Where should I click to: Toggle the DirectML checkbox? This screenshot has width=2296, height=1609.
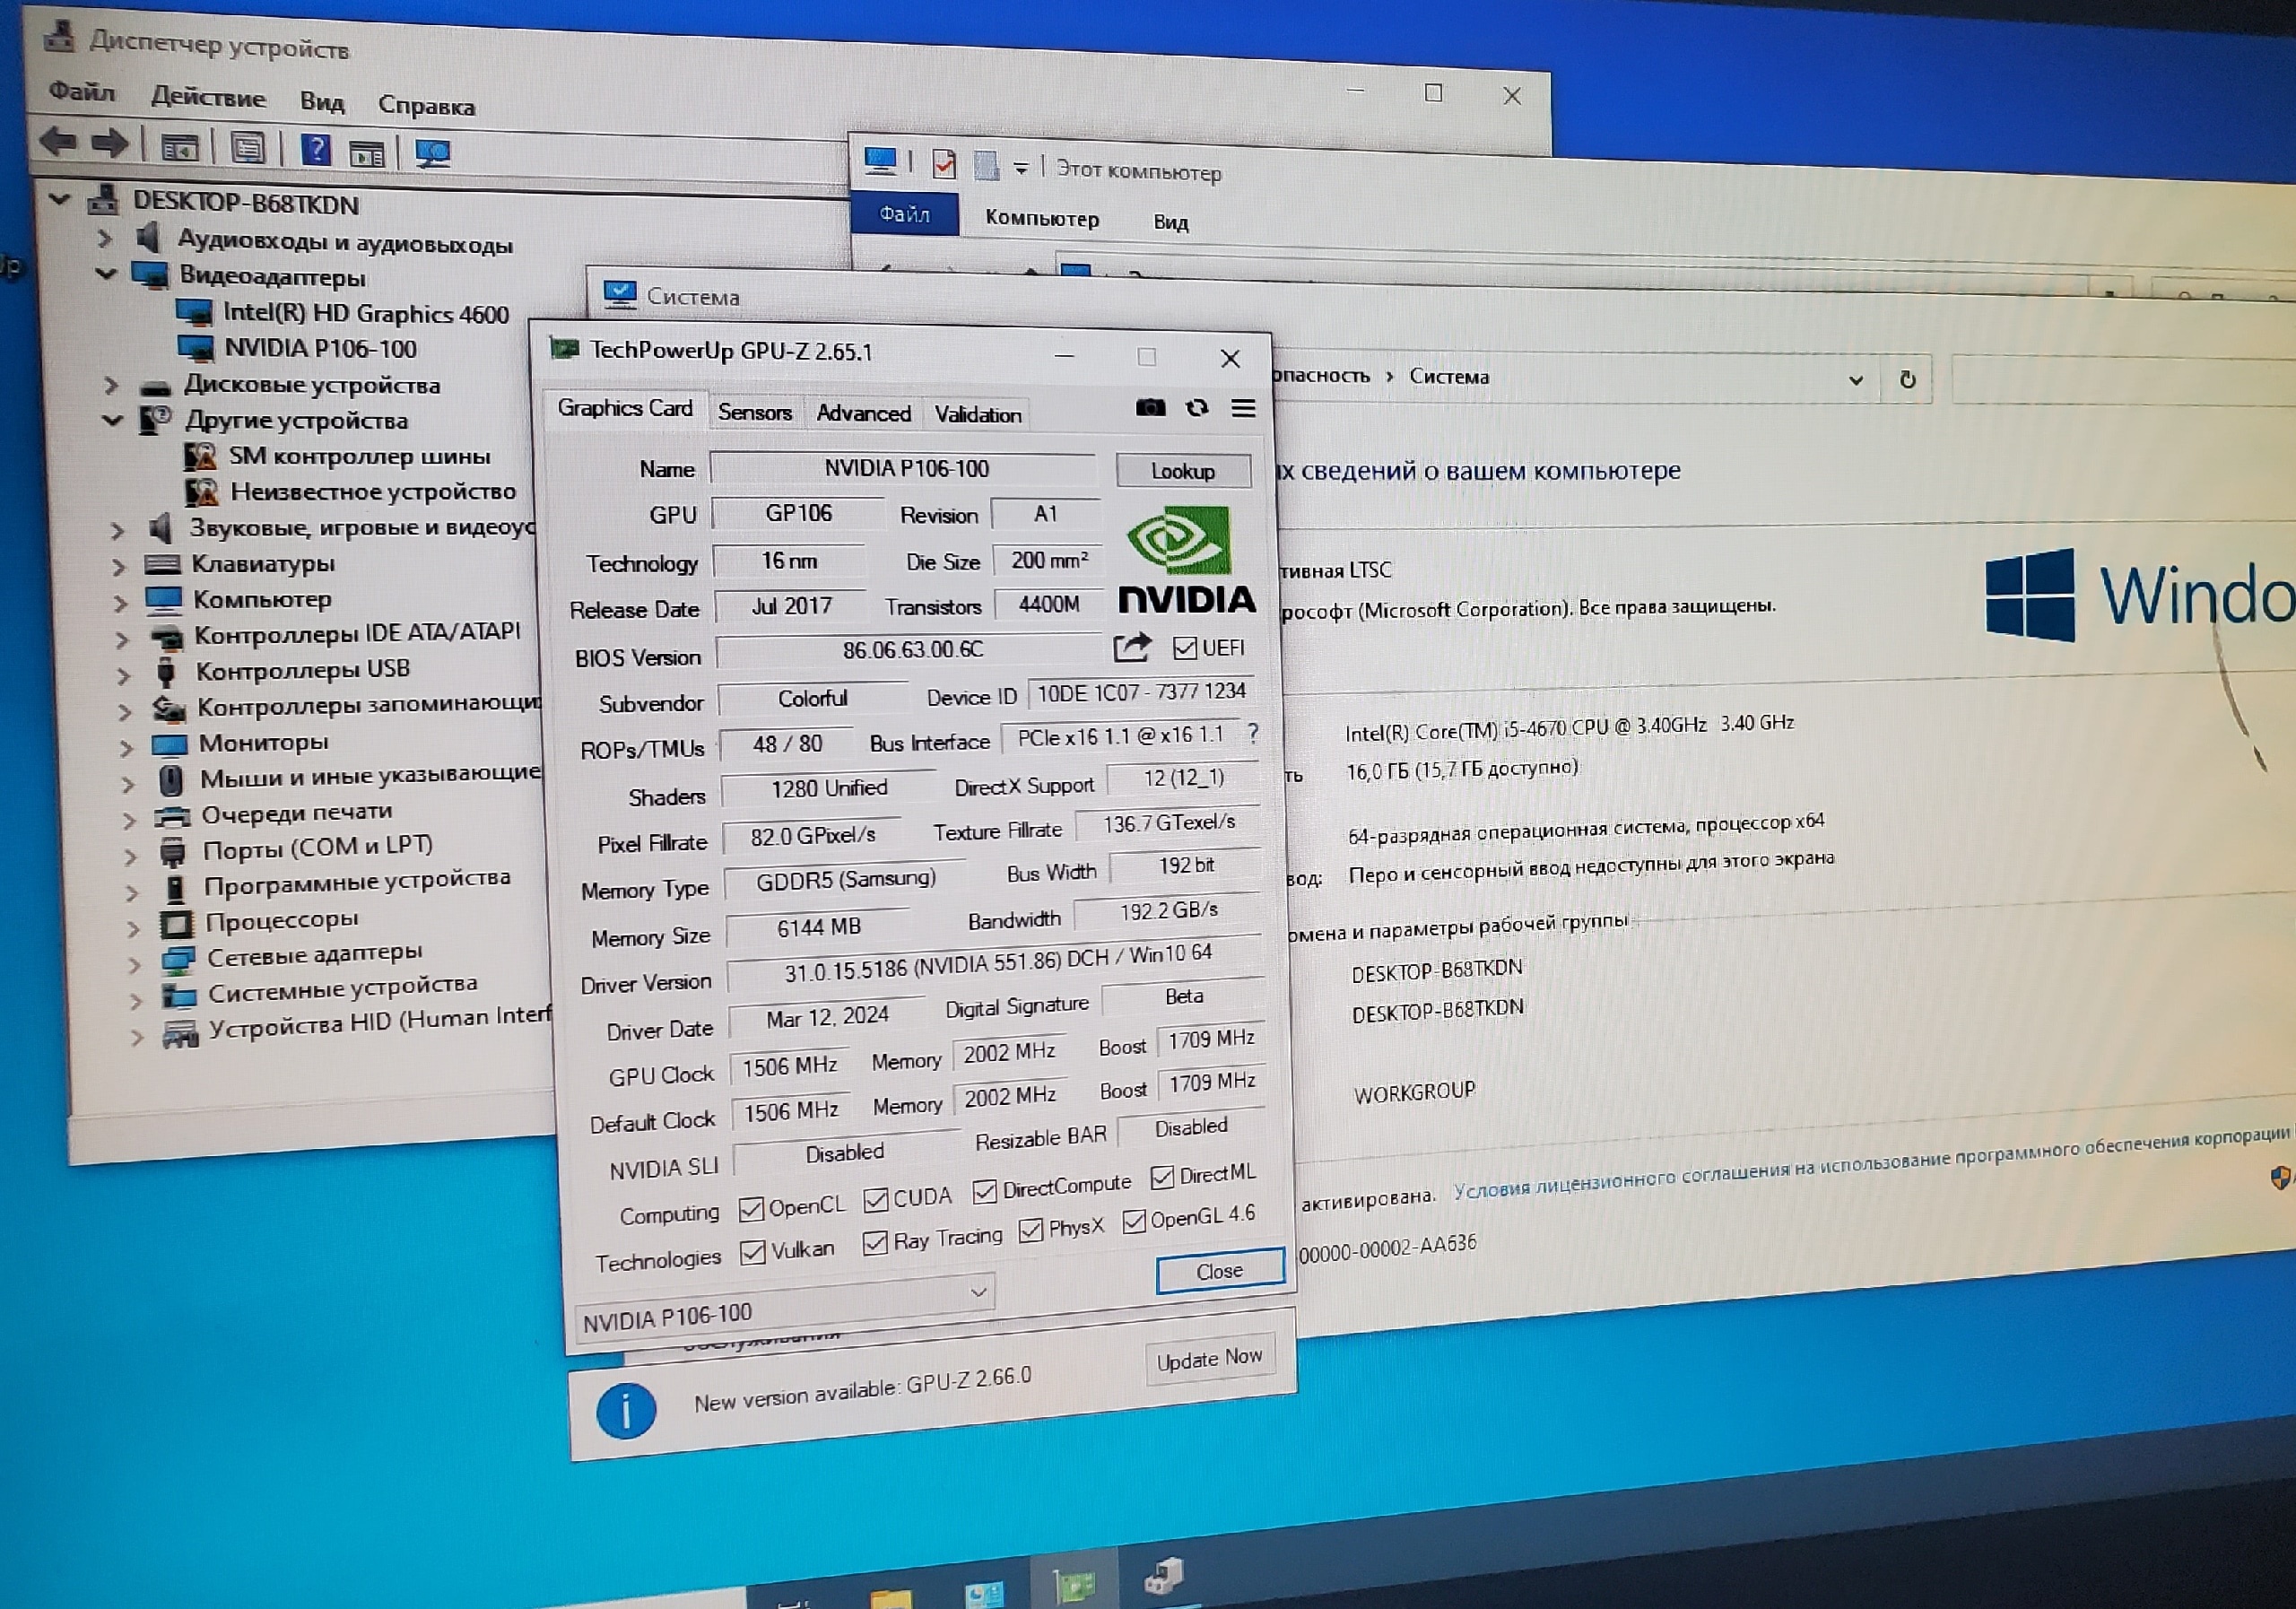click(x=1162, y=1177)
